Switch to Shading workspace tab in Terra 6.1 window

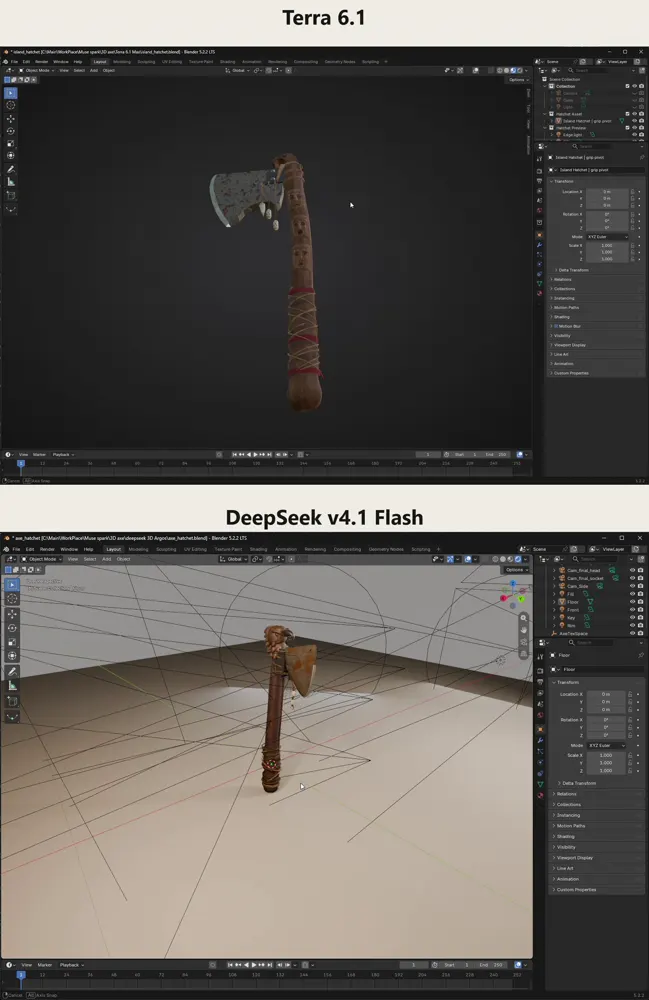(x=227, y=62)
